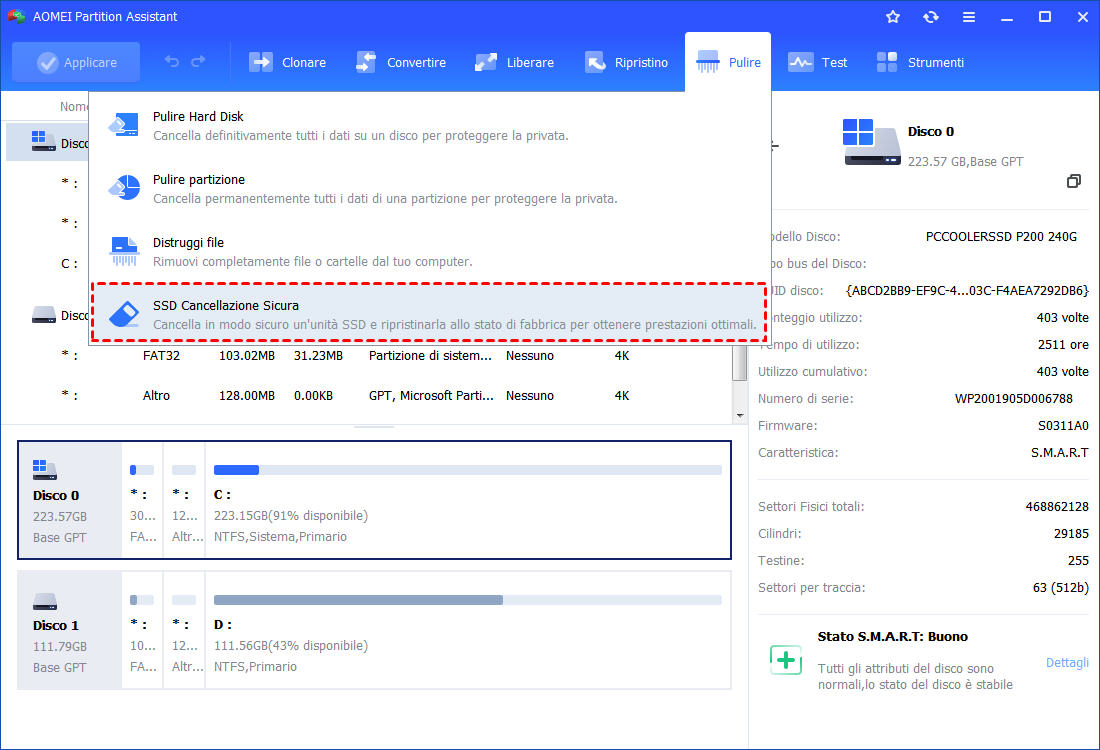
Task: Select Pulire Hard Disk option
Action: click(429, 126)
